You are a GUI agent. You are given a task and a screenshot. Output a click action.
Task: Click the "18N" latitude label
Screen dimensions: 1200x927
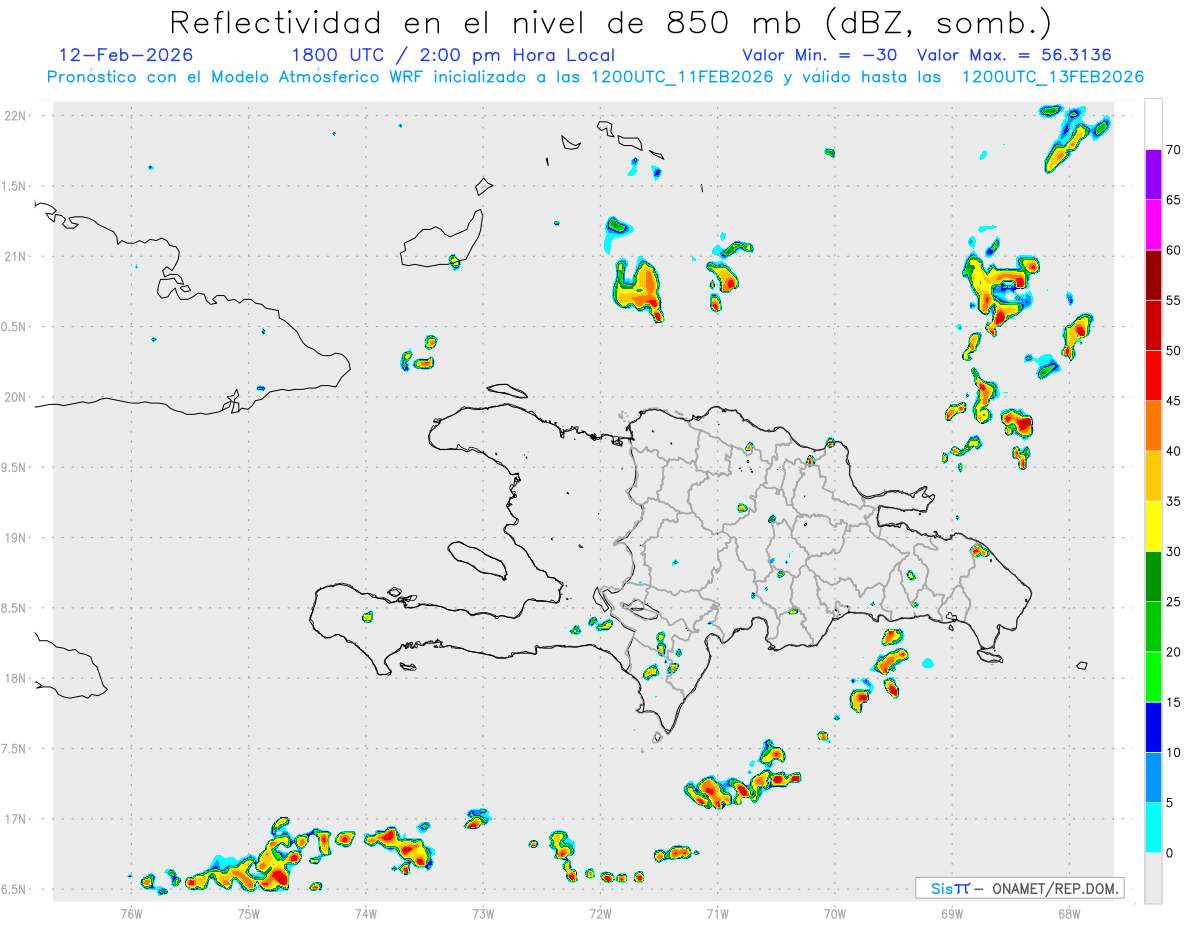click(x=16, y=679)
